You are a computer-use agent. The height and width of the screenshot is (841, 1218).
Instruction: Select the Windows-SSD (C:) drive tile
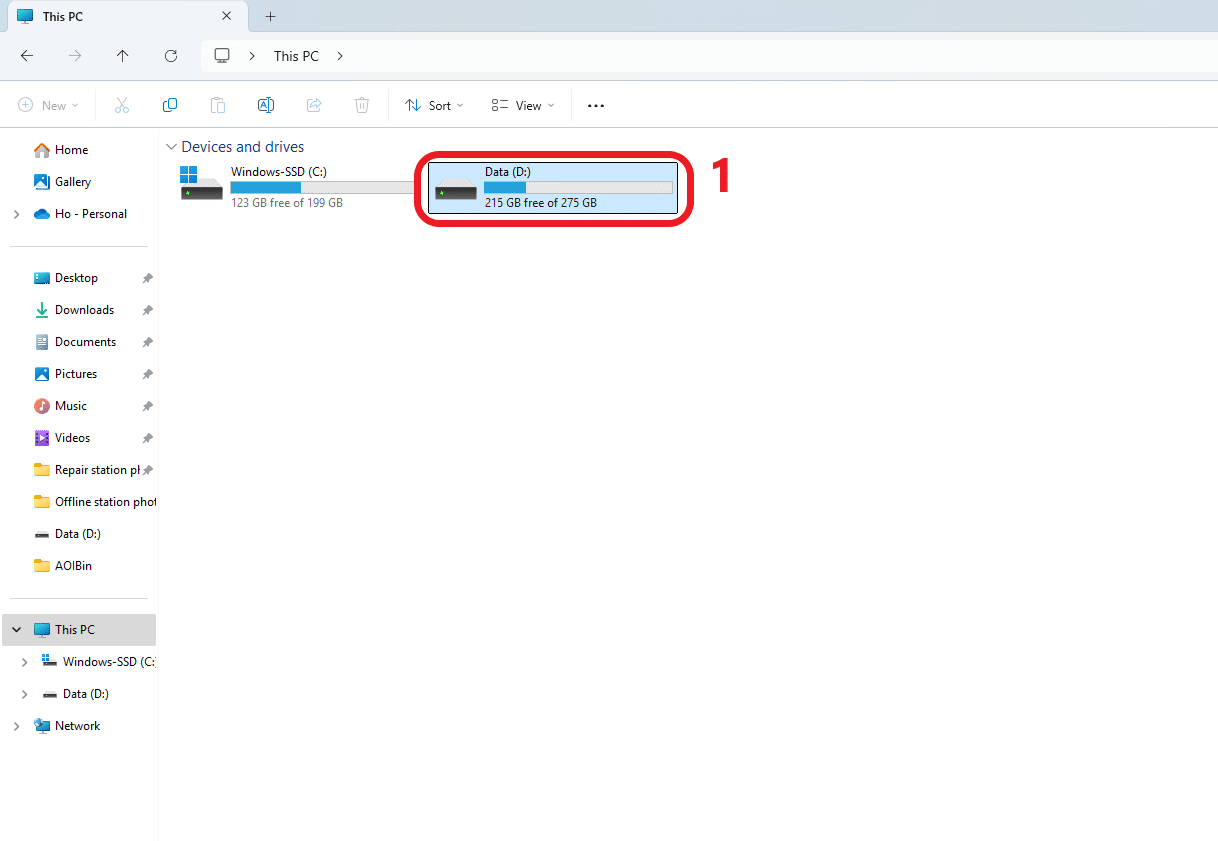point(297,188)
